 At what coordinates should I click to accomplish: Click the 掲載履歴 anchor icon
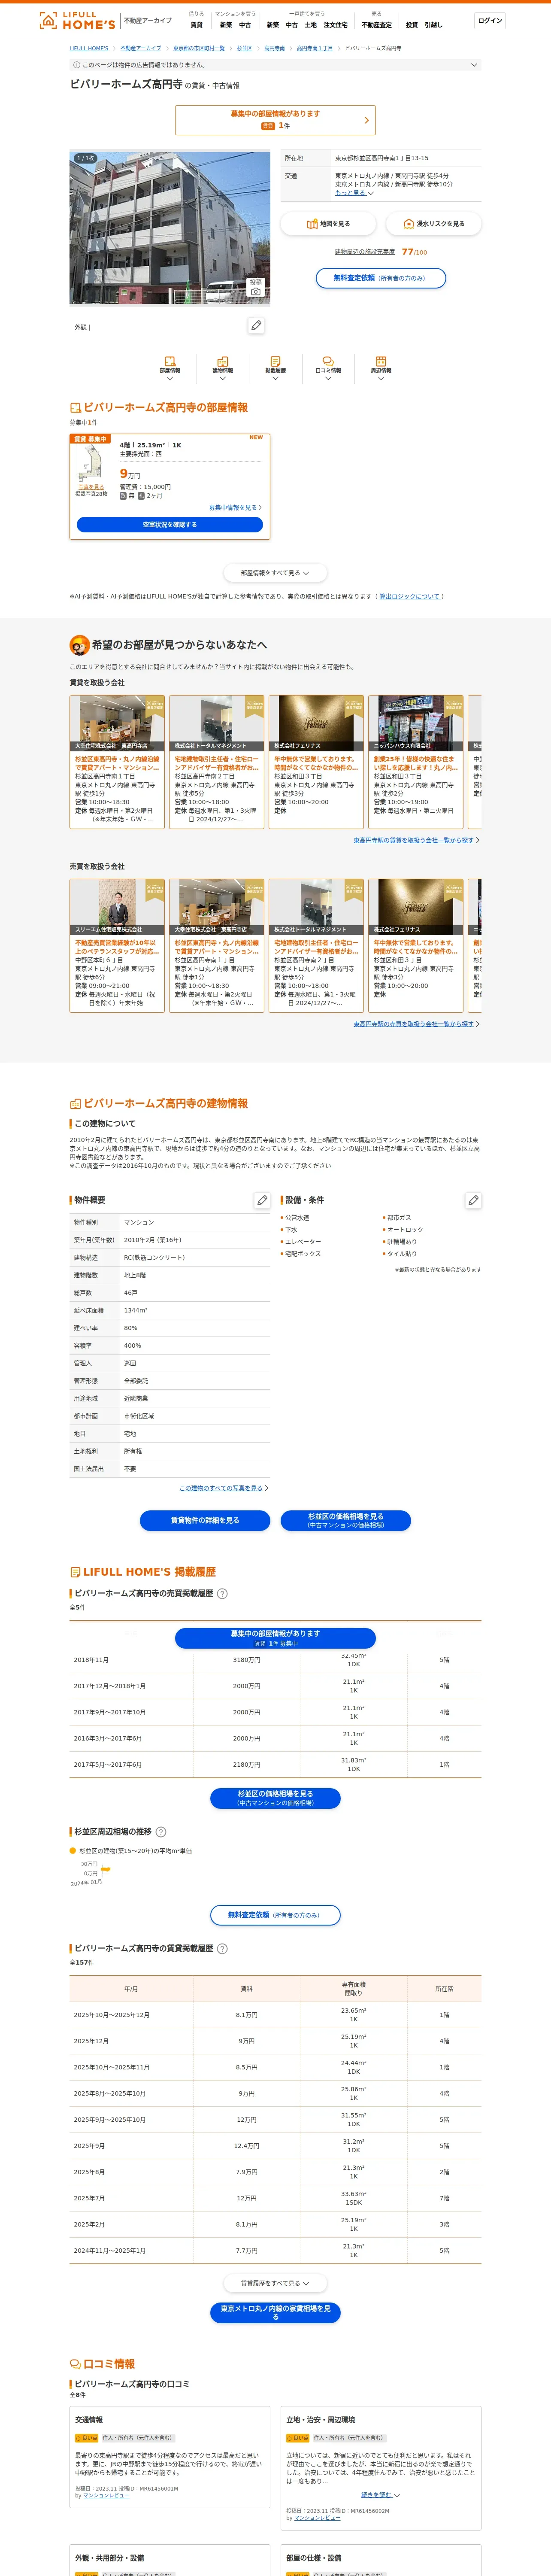(275, 361)
